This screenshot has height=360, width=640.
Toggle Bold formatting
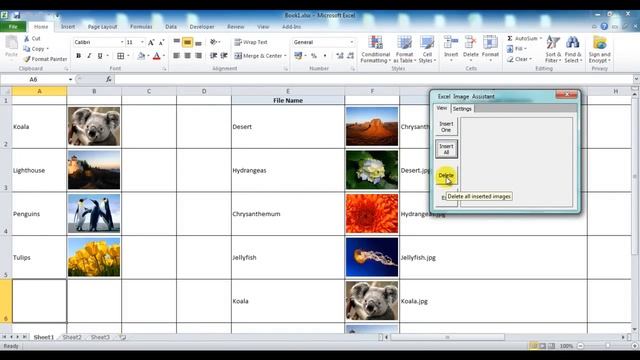(78, 56)
